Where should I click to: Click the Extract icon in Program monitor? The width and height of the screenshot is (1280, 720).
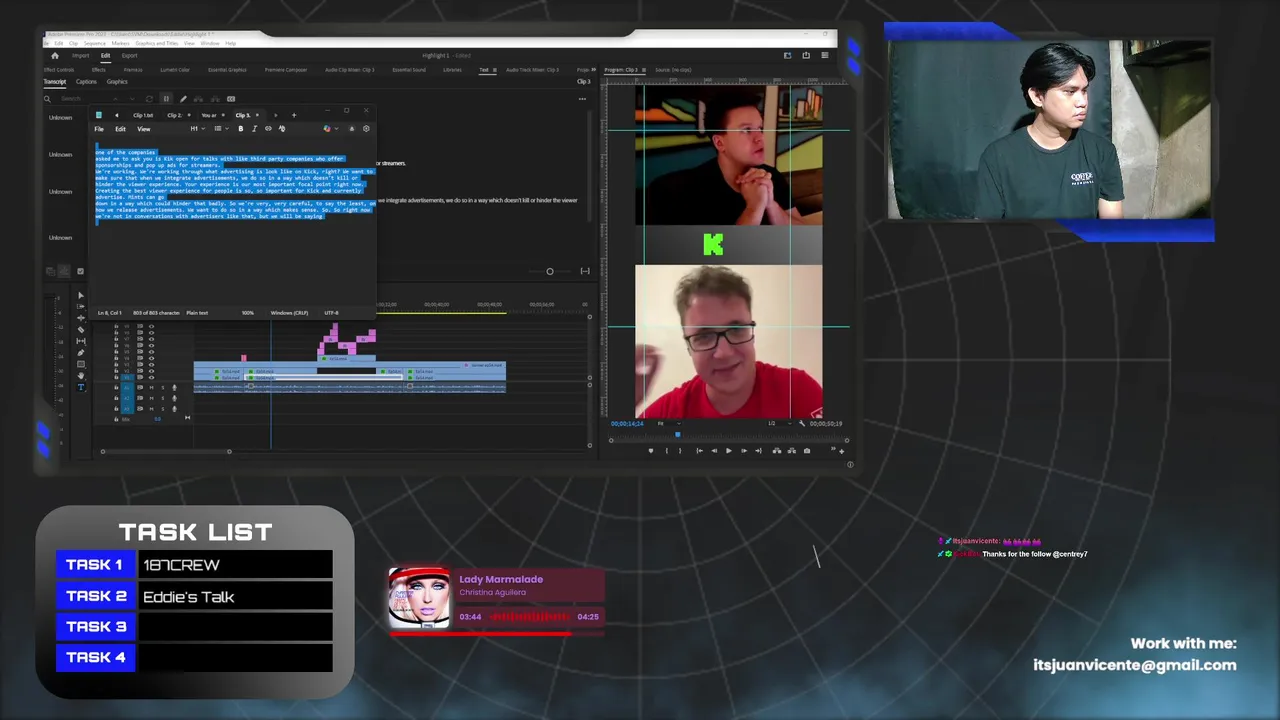tap(792, 451)
